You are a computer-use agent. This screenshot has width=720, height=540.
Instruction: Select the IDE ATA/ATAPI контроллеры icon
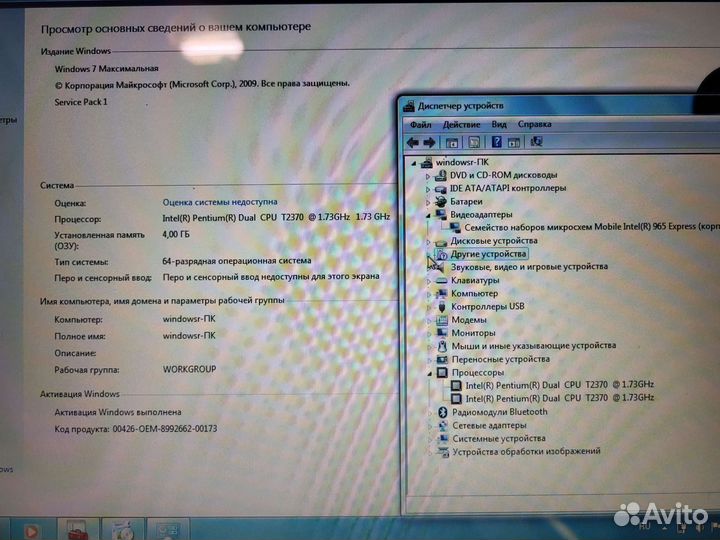(440, 189)
